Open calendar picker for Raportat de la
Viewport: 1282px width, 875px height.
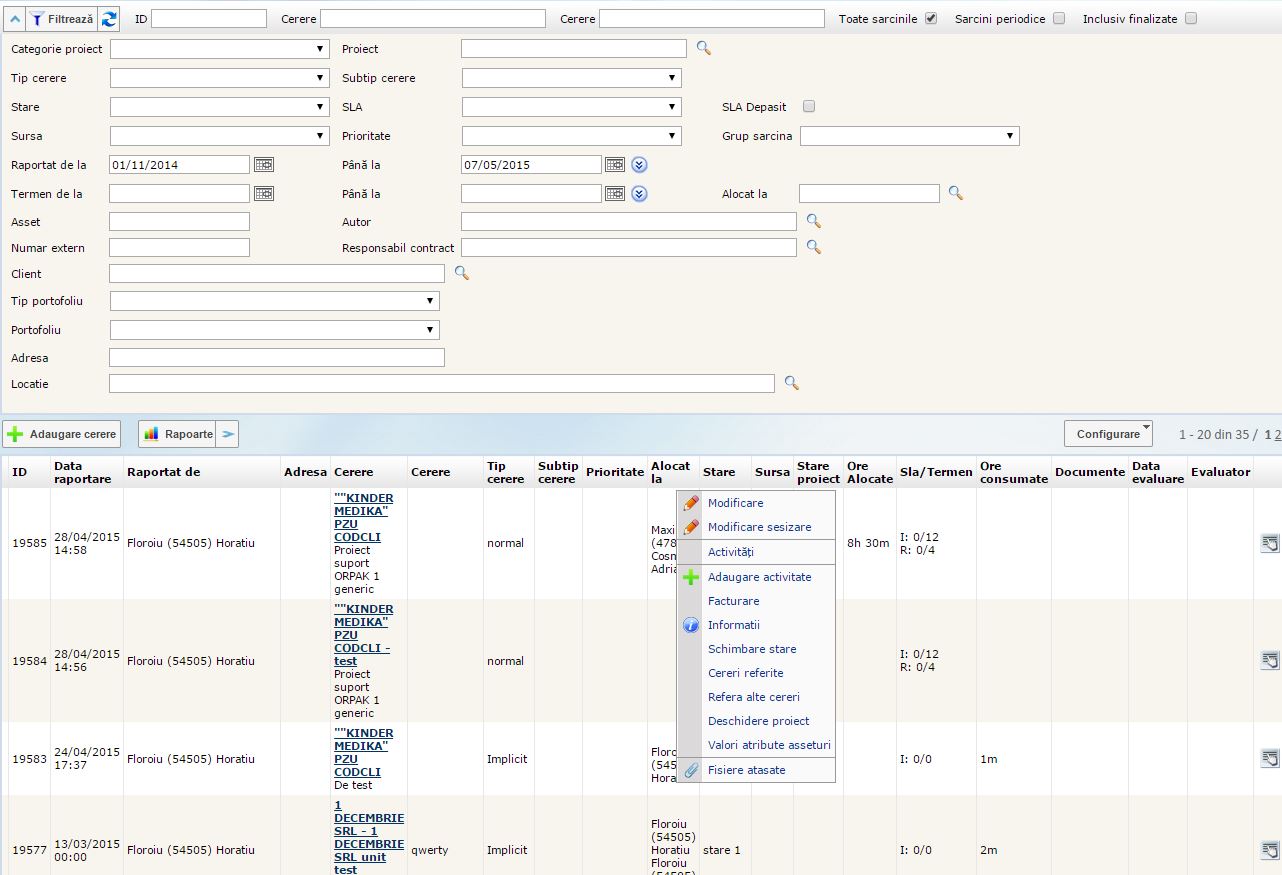point(264,165)
